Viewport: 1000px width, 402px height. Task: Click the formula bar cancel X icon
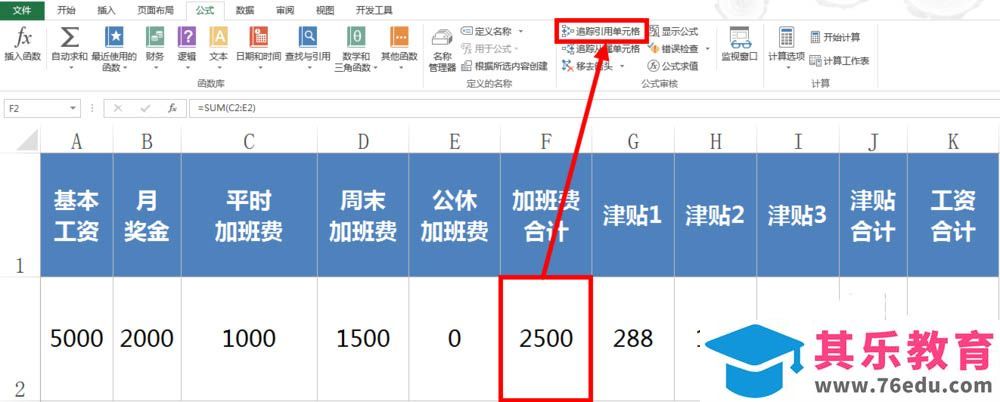[118, 108]
